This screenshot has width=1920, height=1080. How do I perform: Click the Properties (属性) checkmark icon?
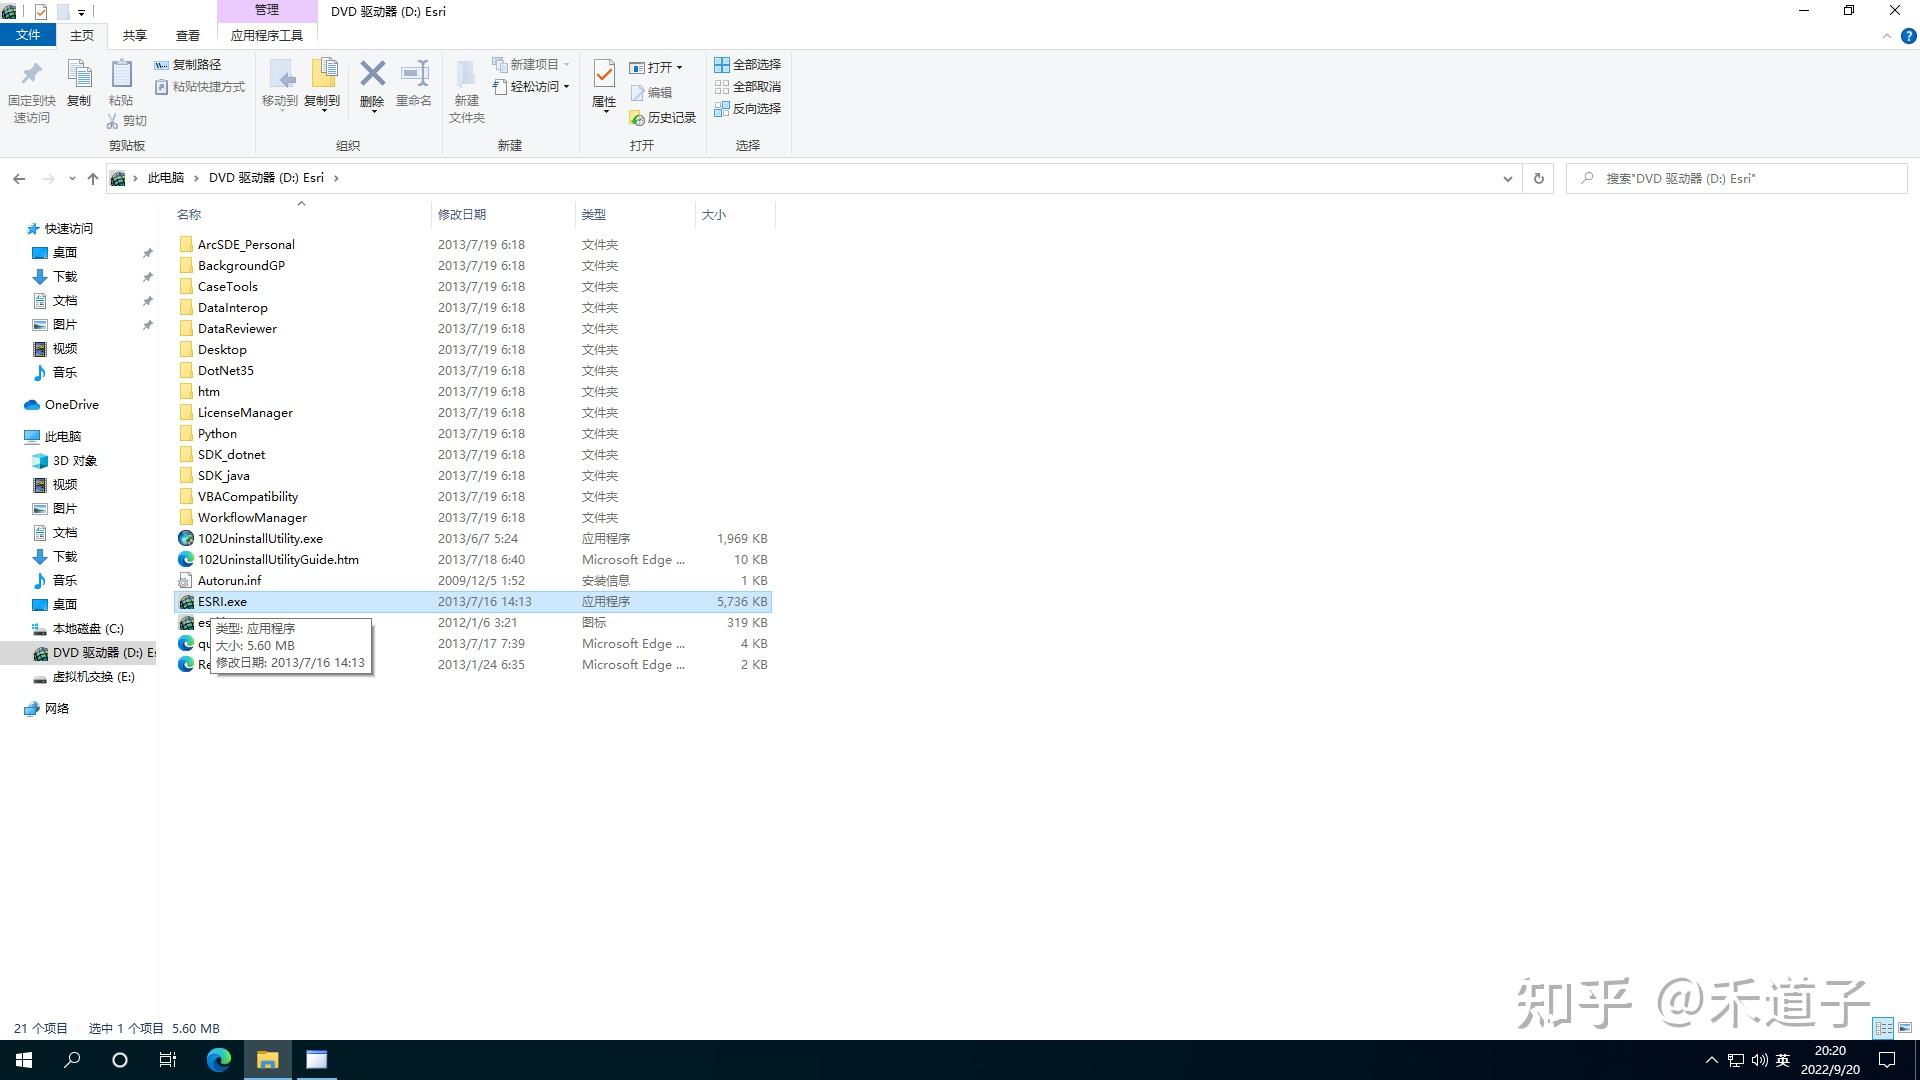coord(604,74)
